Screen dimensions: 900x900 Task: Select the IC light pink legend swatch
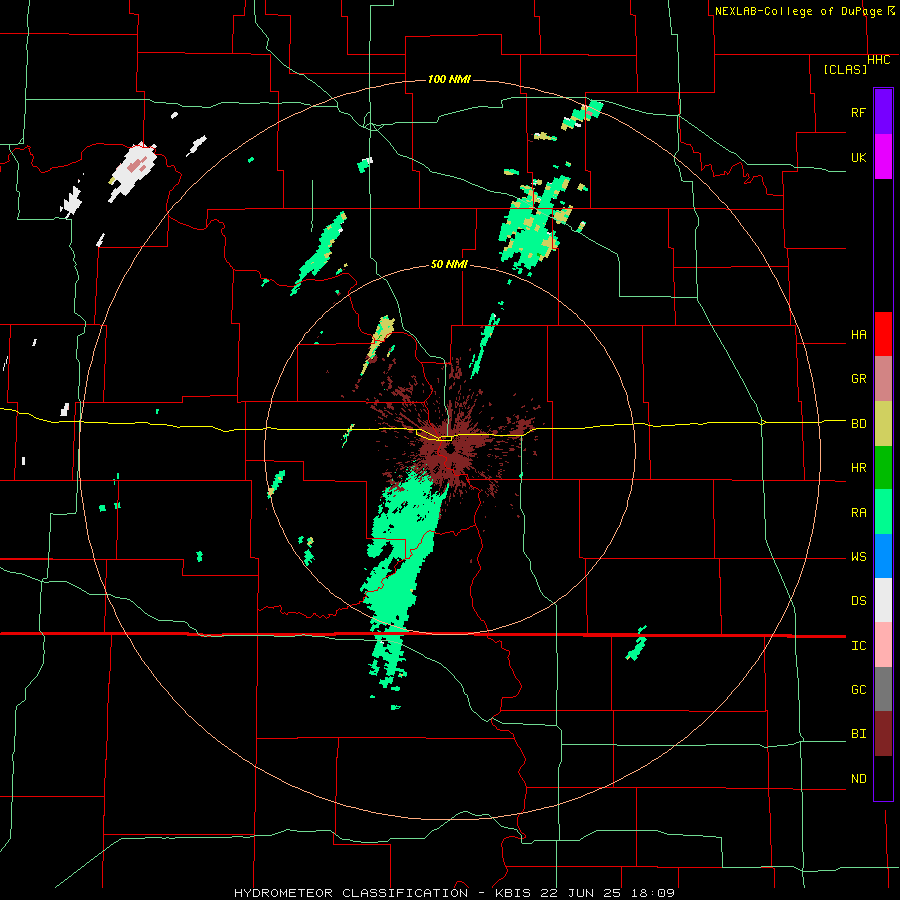click(x=883, y=645)
